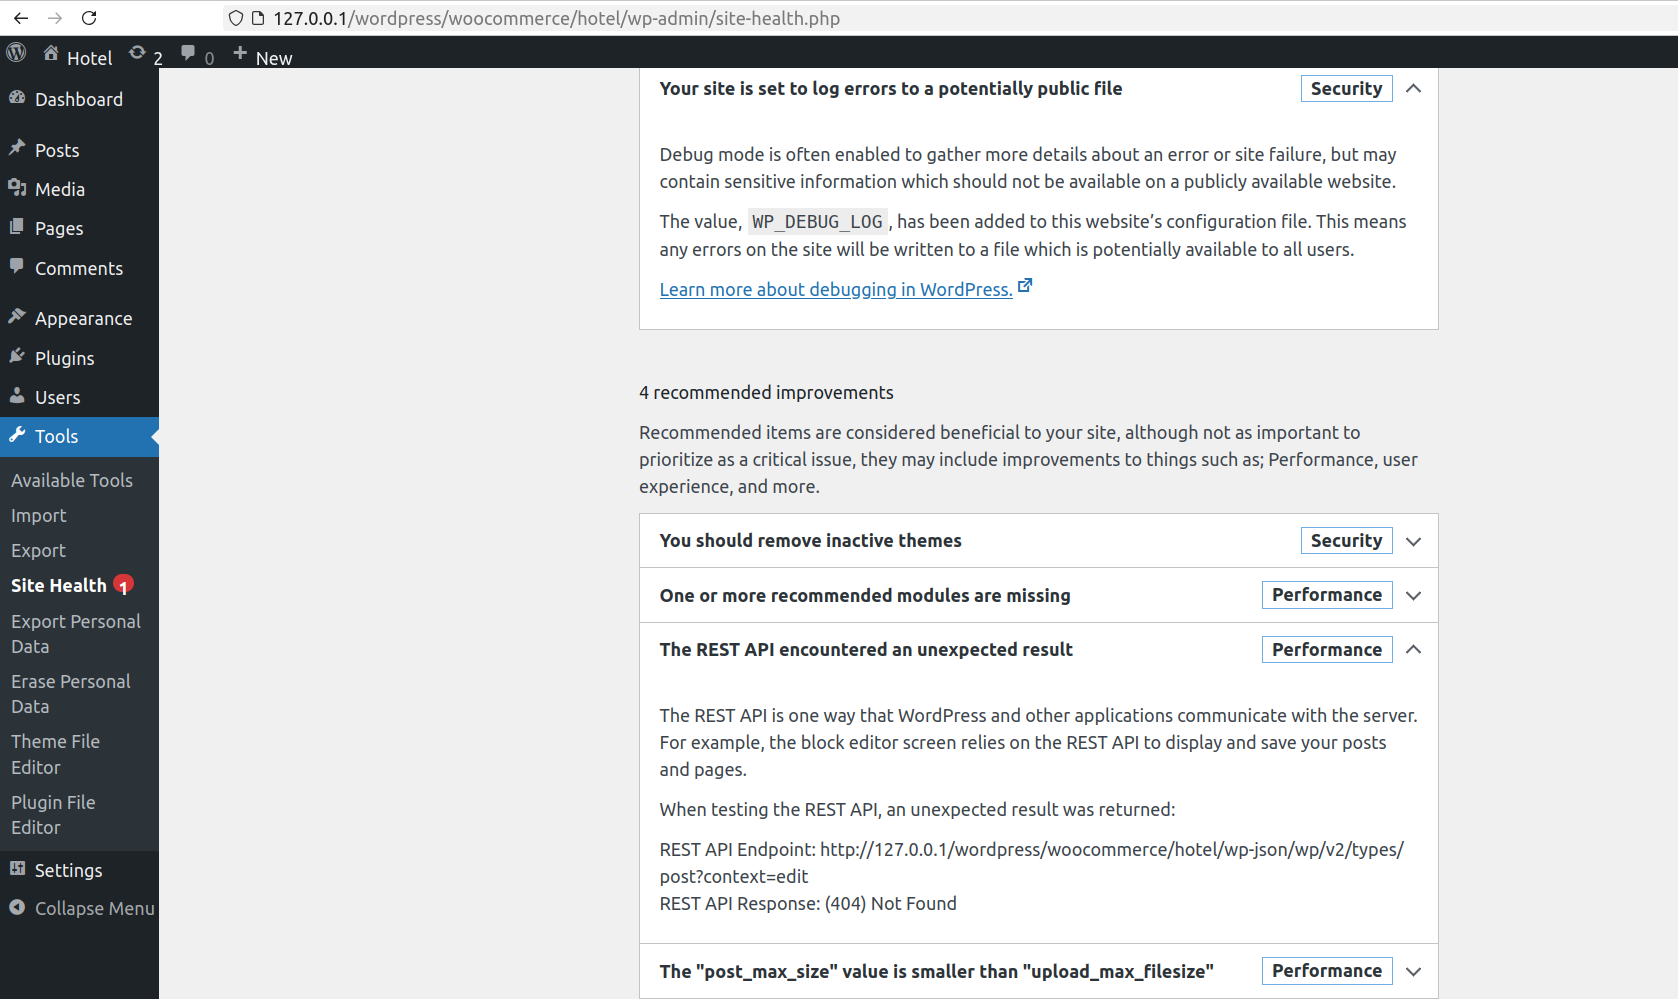
Task: Click the Comments bubble icon in the sidebar
Action: pos(17,266)
